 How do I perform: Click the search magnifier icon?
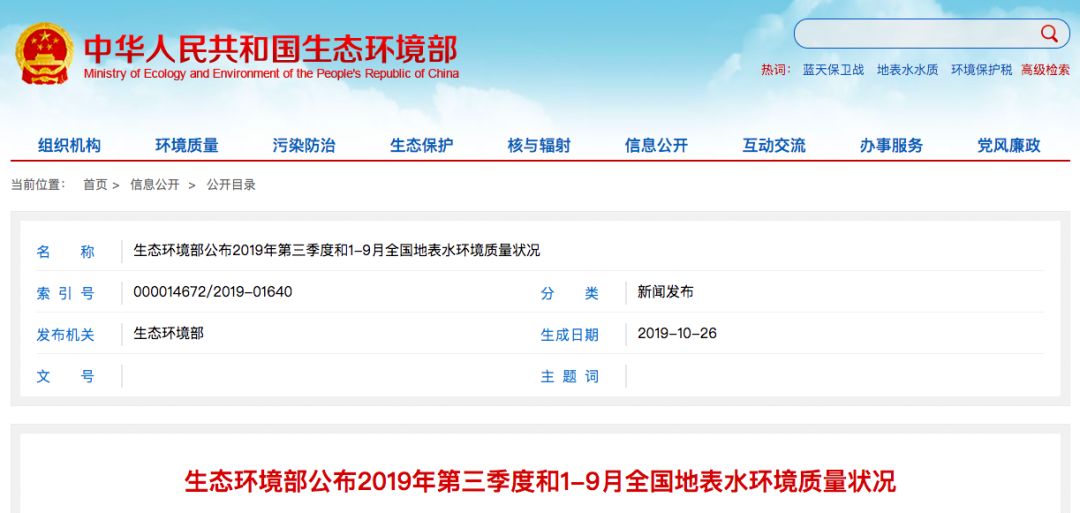(x=1048, y=33)
